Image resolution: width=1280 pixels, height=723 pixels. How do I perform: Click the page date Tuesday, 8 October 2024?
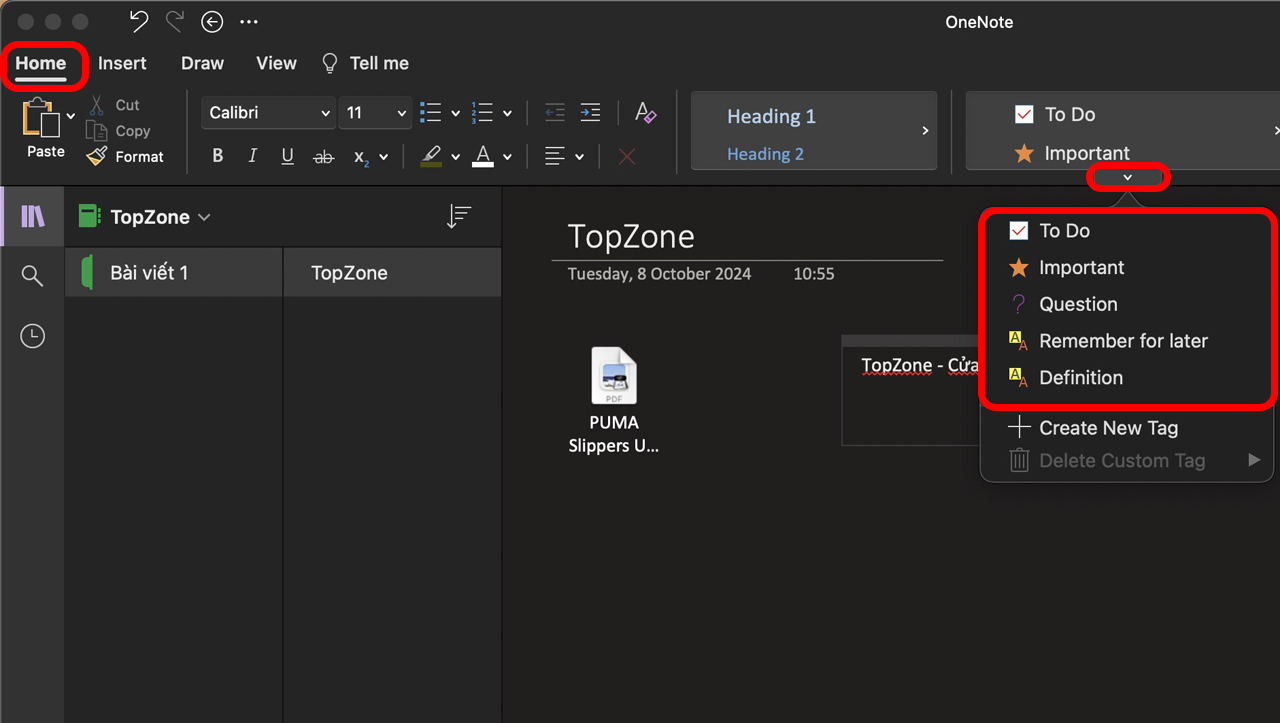(659, 273)
